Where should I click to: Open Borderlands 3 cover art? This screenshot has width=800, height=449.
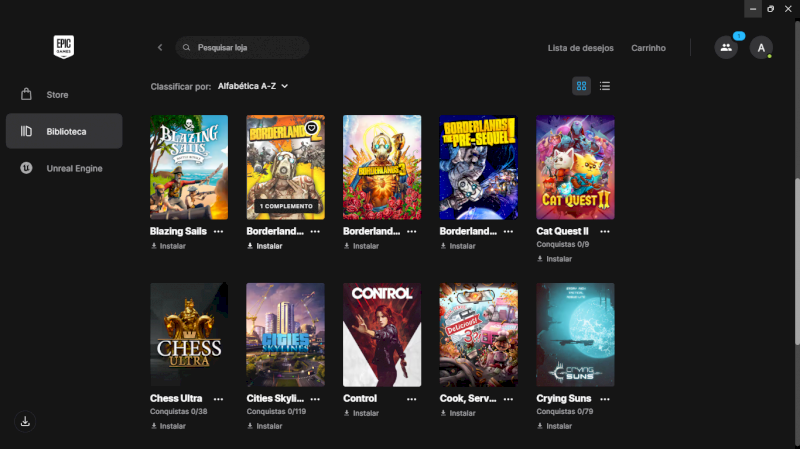[x=382, y=167]
